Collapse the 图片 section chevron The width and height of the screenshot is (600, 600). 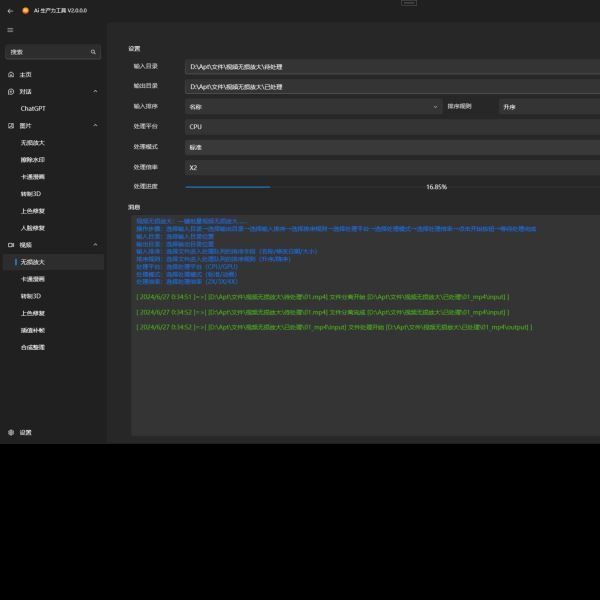[95, 126]
